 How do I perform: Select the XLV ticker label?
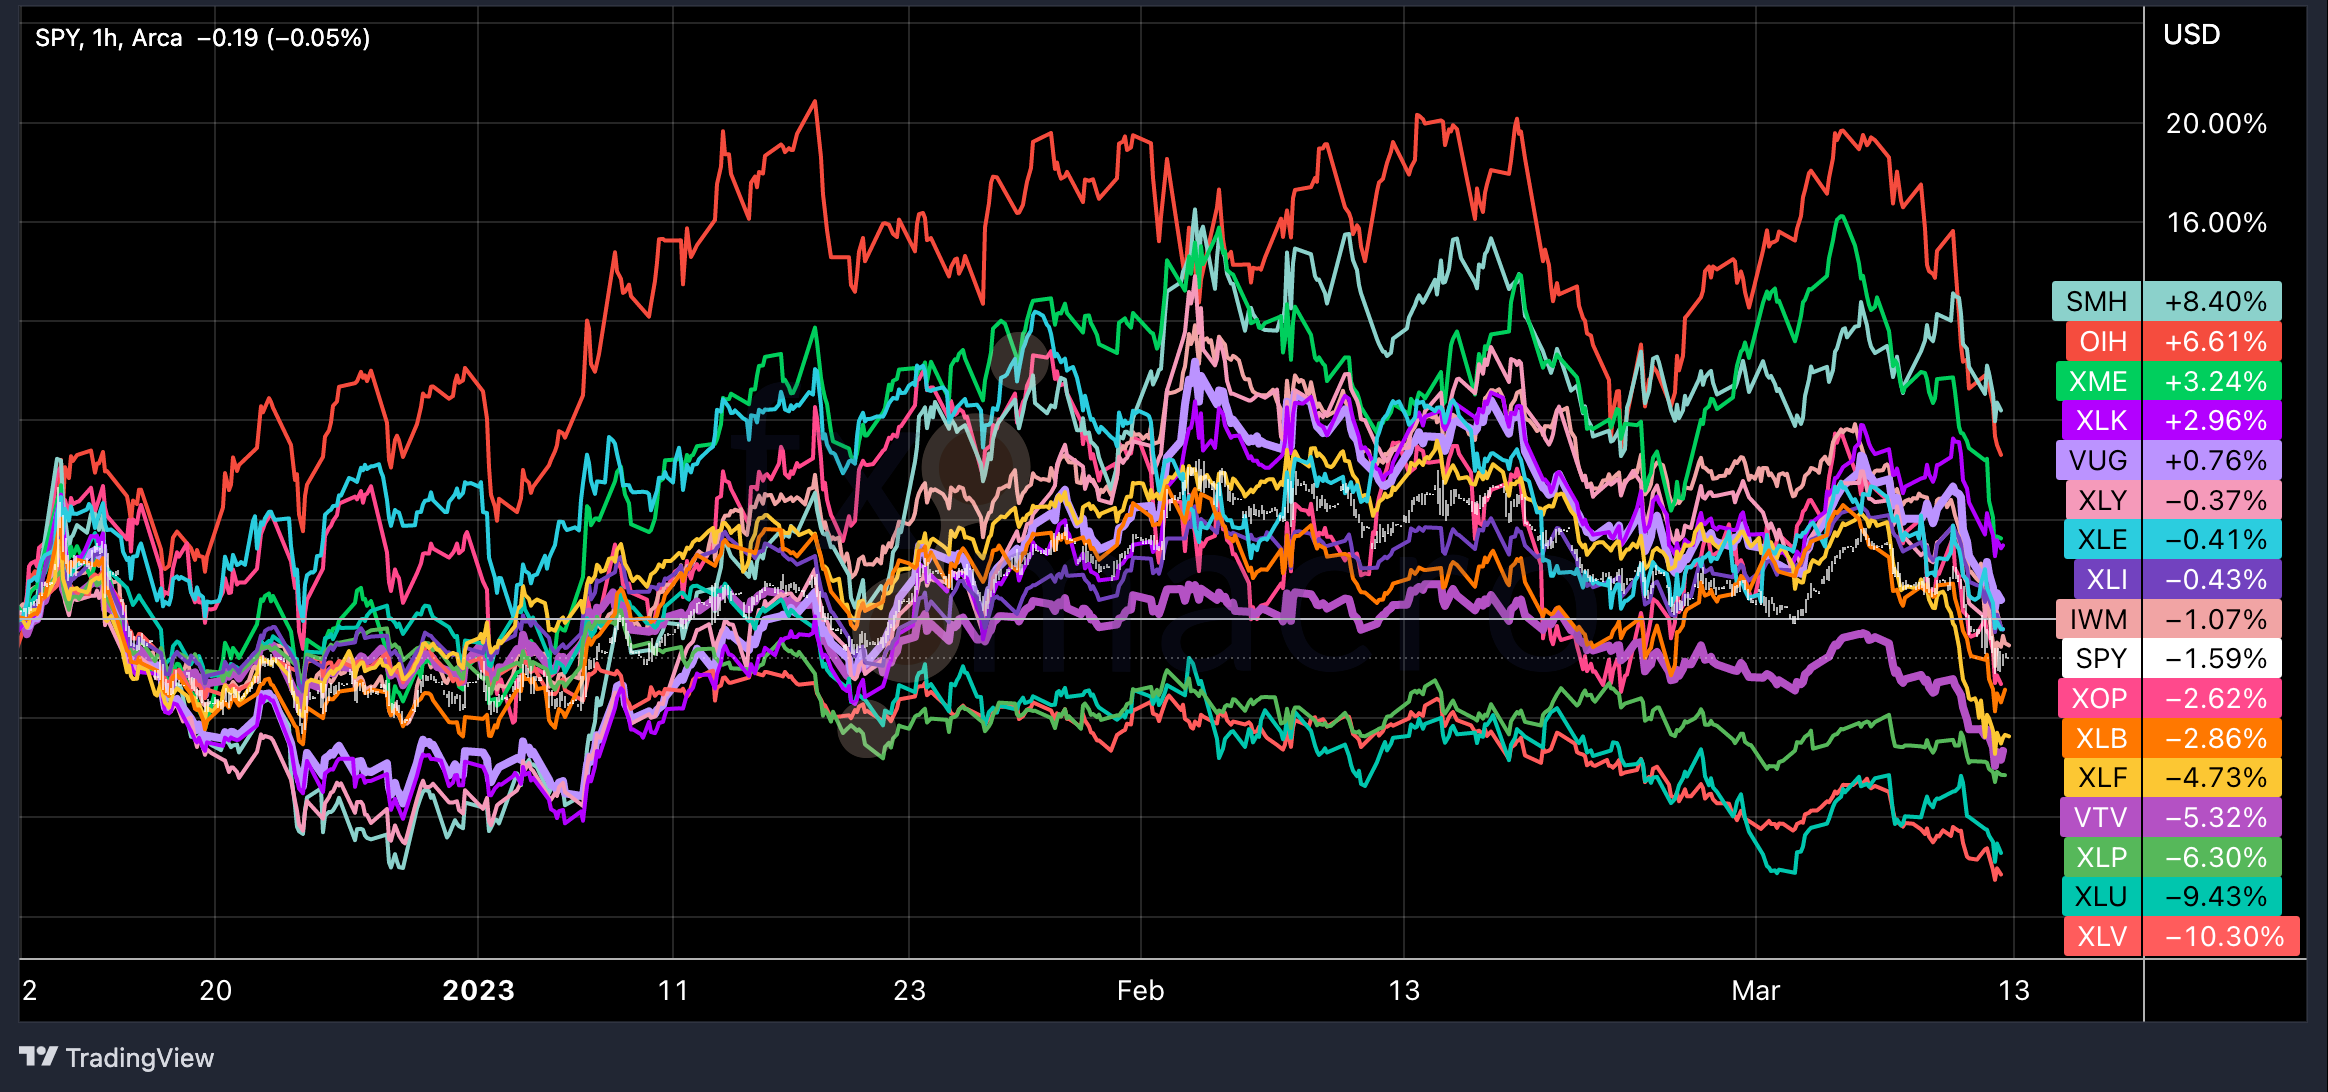[x=2102, y=936]
